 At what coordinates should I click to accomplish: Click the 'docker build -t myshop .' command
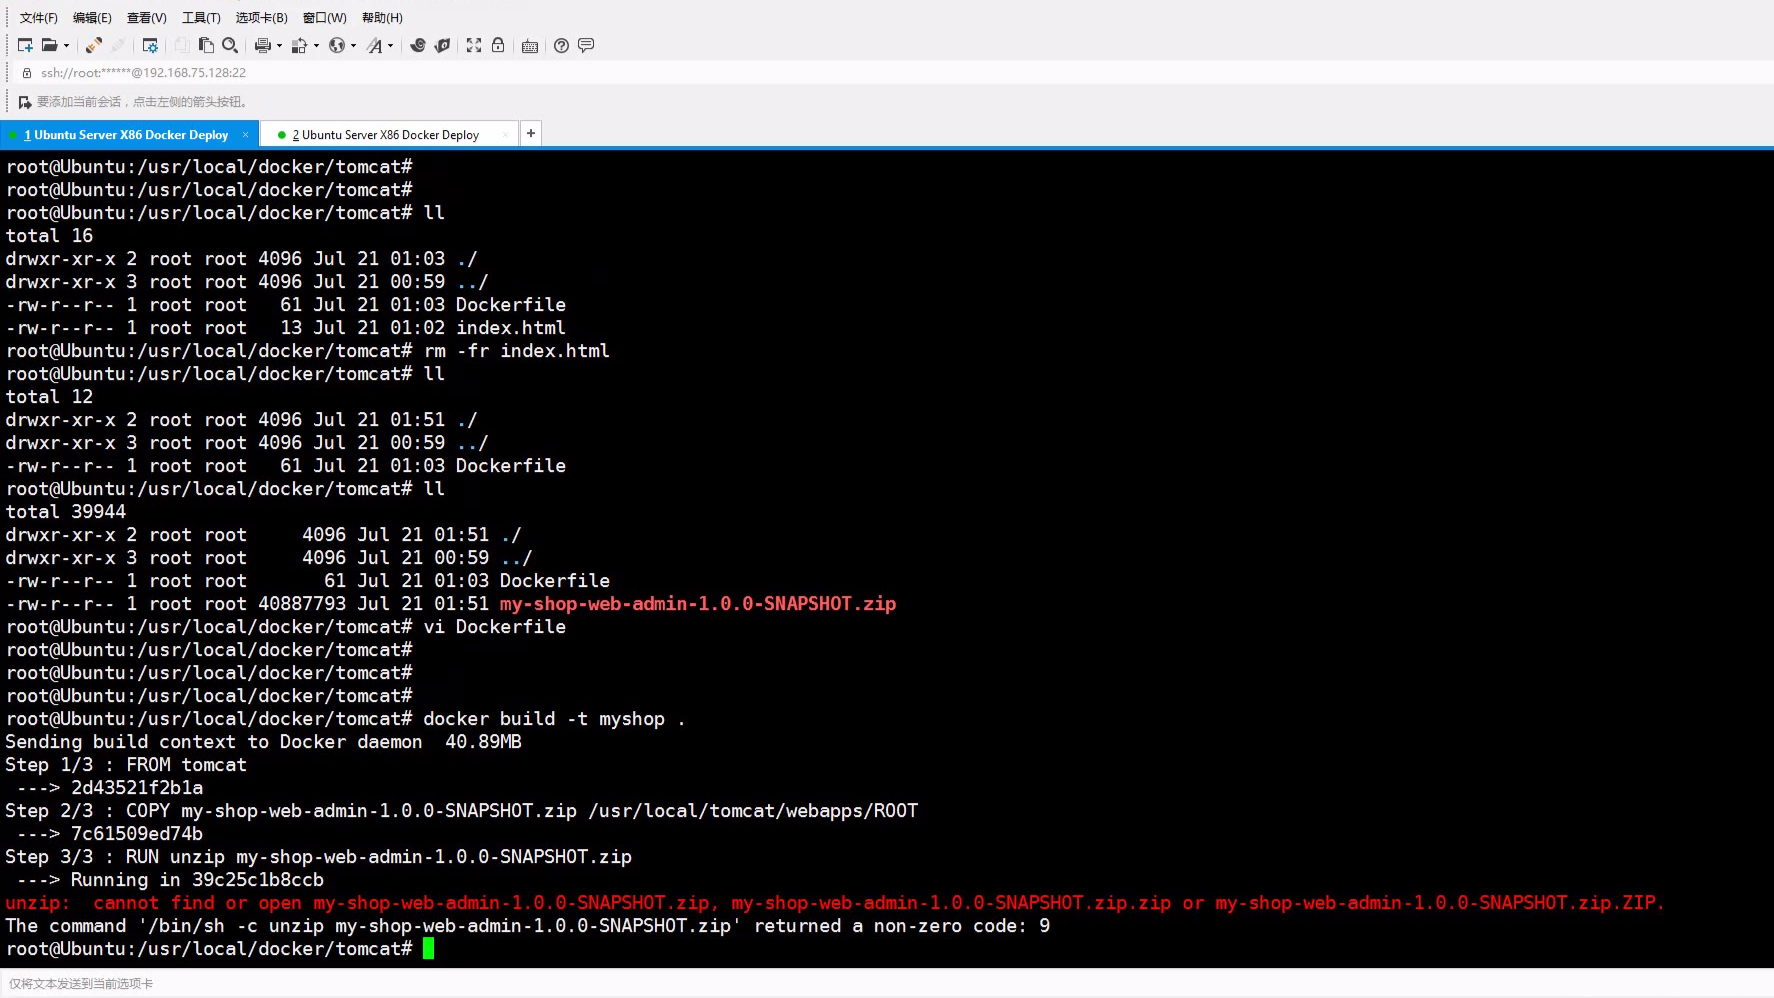click(x=554, y=719)
